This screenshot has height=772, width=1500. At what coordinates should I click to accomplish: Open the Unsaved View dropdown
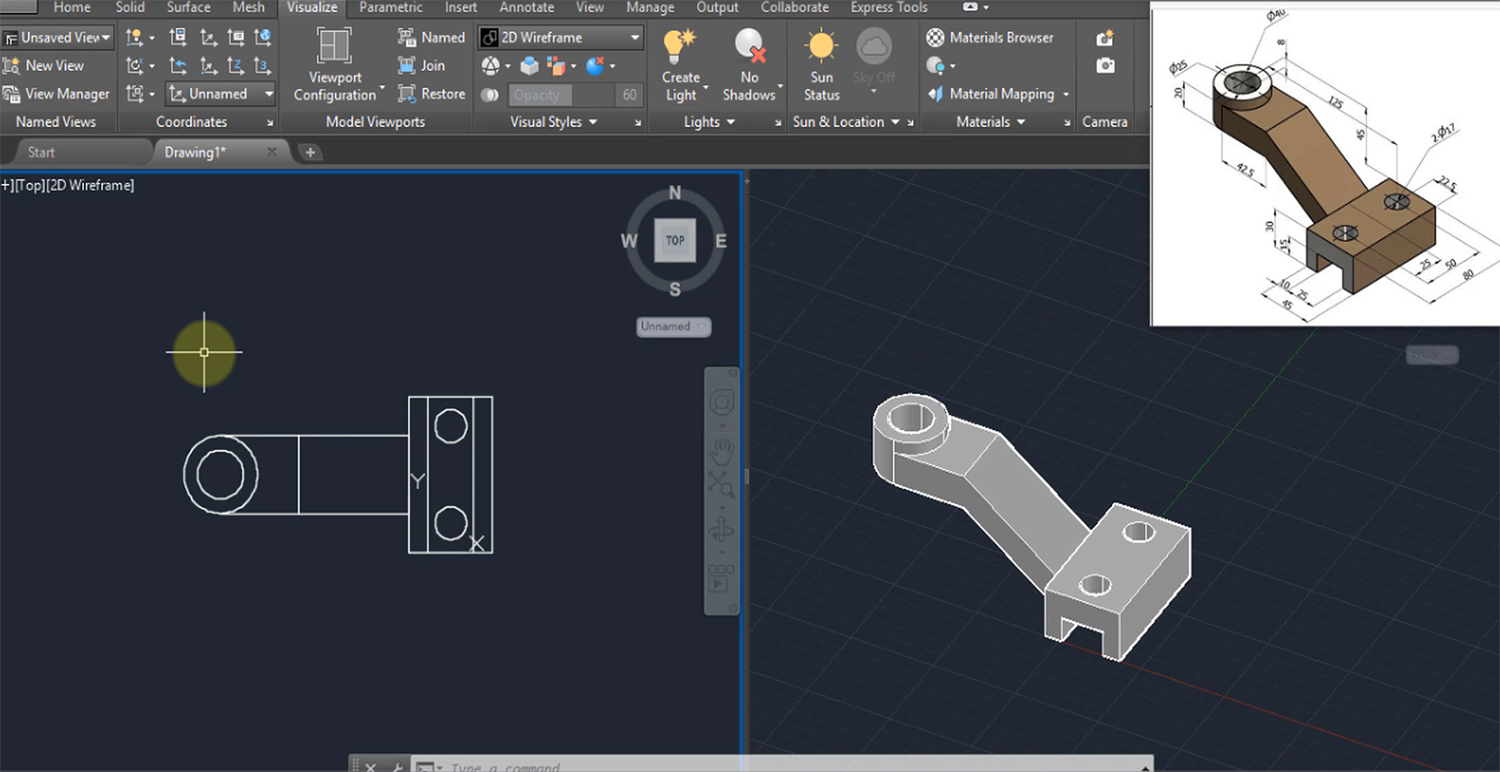(57, 38)
